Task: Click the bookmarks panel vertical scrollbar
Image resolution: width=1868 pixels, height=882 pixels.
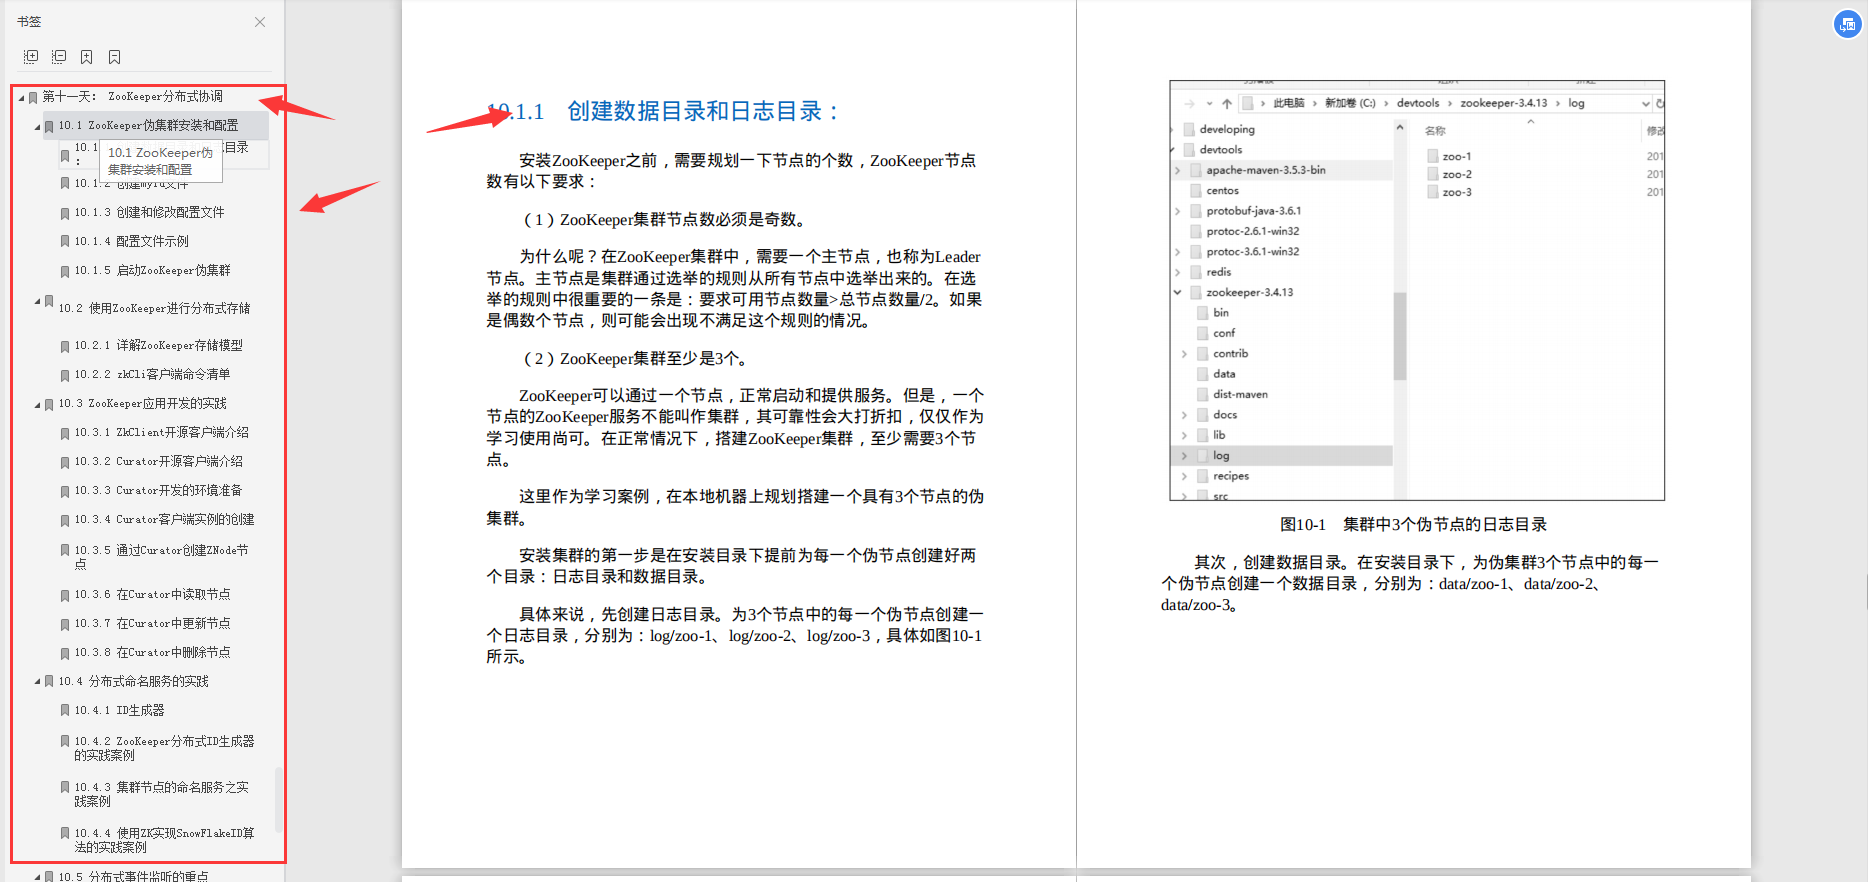Action: (x=279, y=800)
